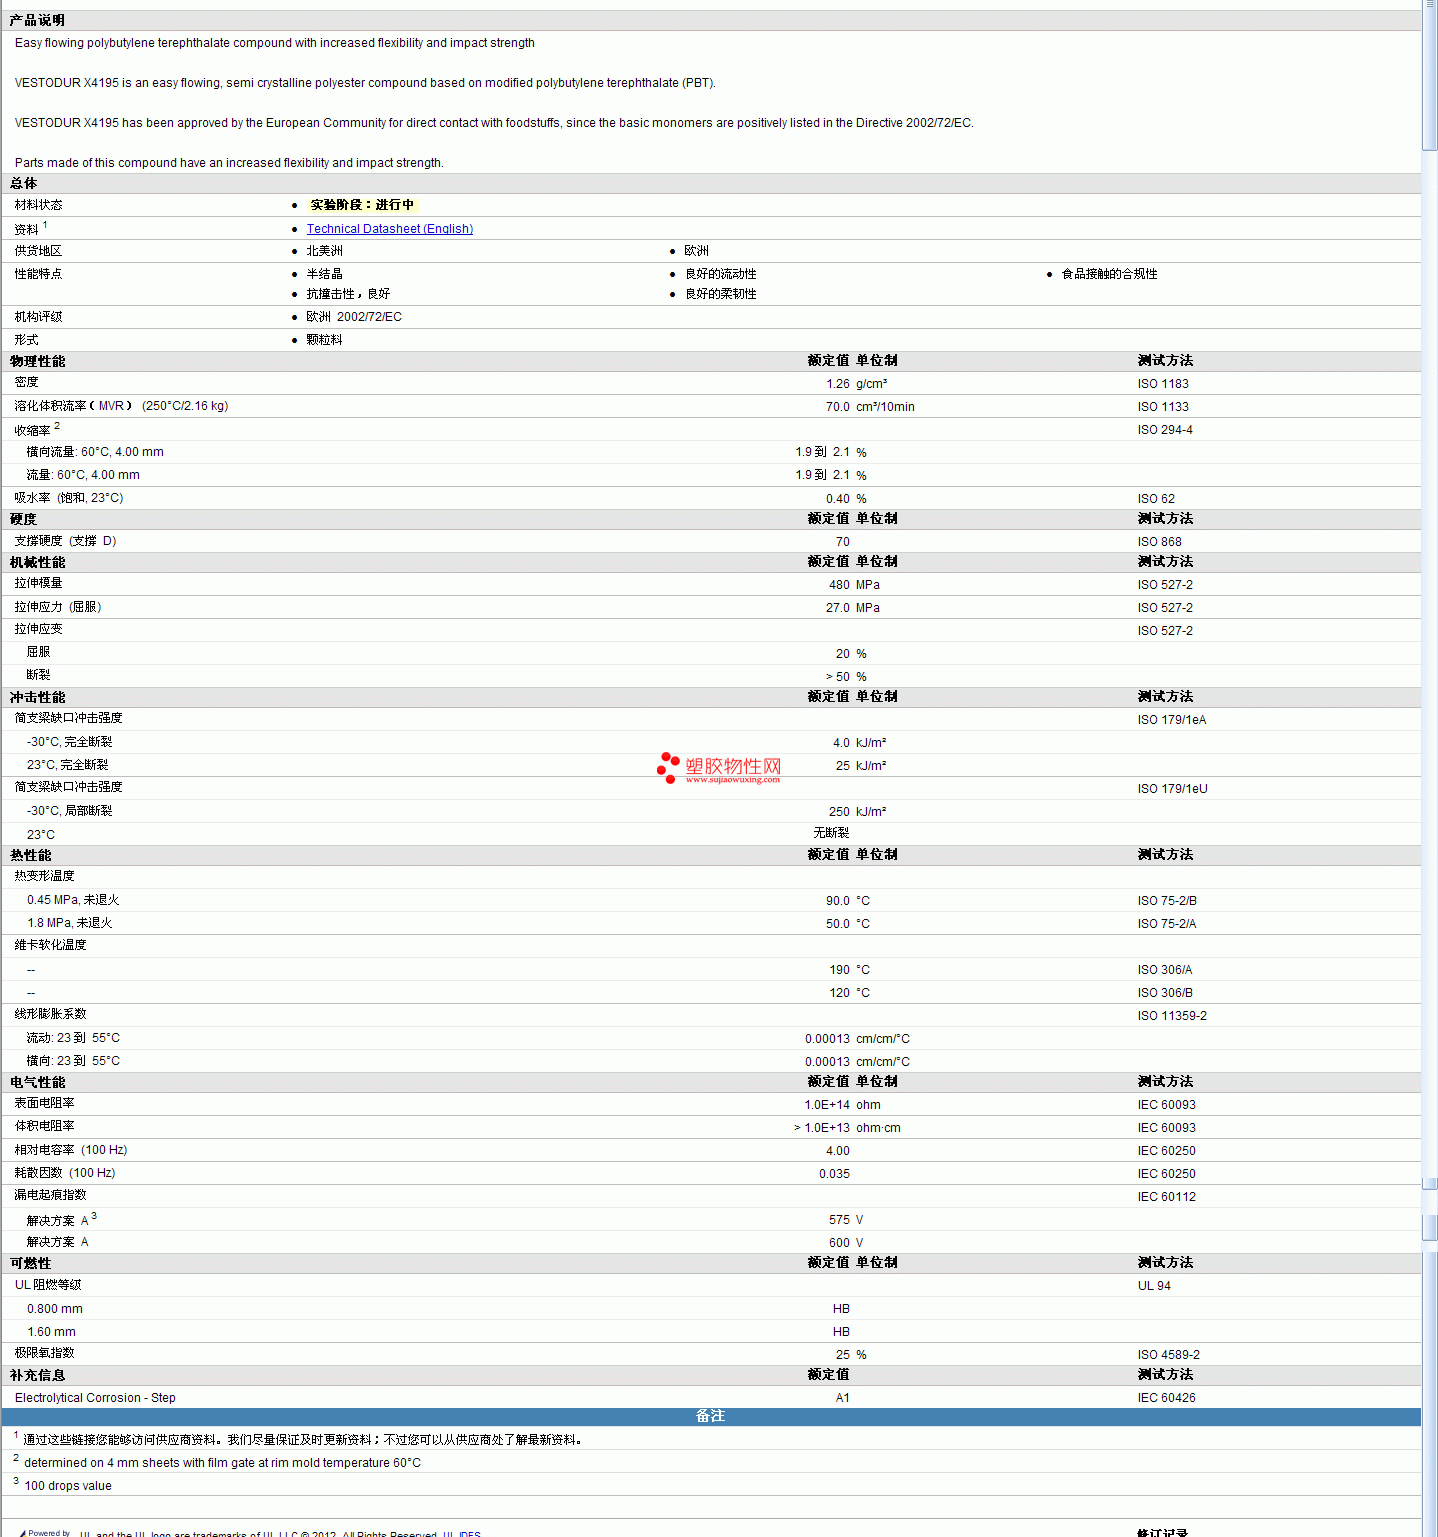Click the '100 drops value' footnote
Image resolution: width=1438 pixels, height=1537 pixels.
pyautogui.click(x=68, y=1486)
